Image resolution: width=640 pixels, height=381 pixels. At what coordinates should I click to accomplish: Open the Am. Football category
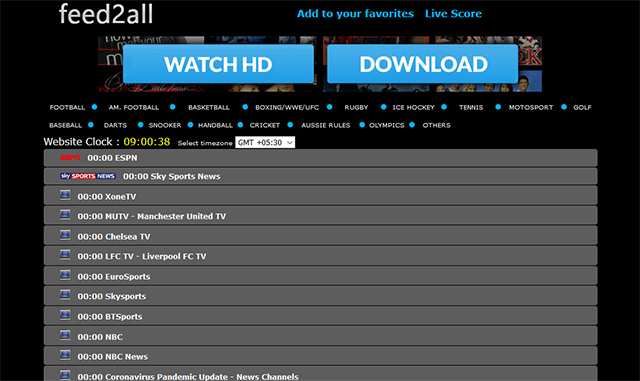(133, 107)
